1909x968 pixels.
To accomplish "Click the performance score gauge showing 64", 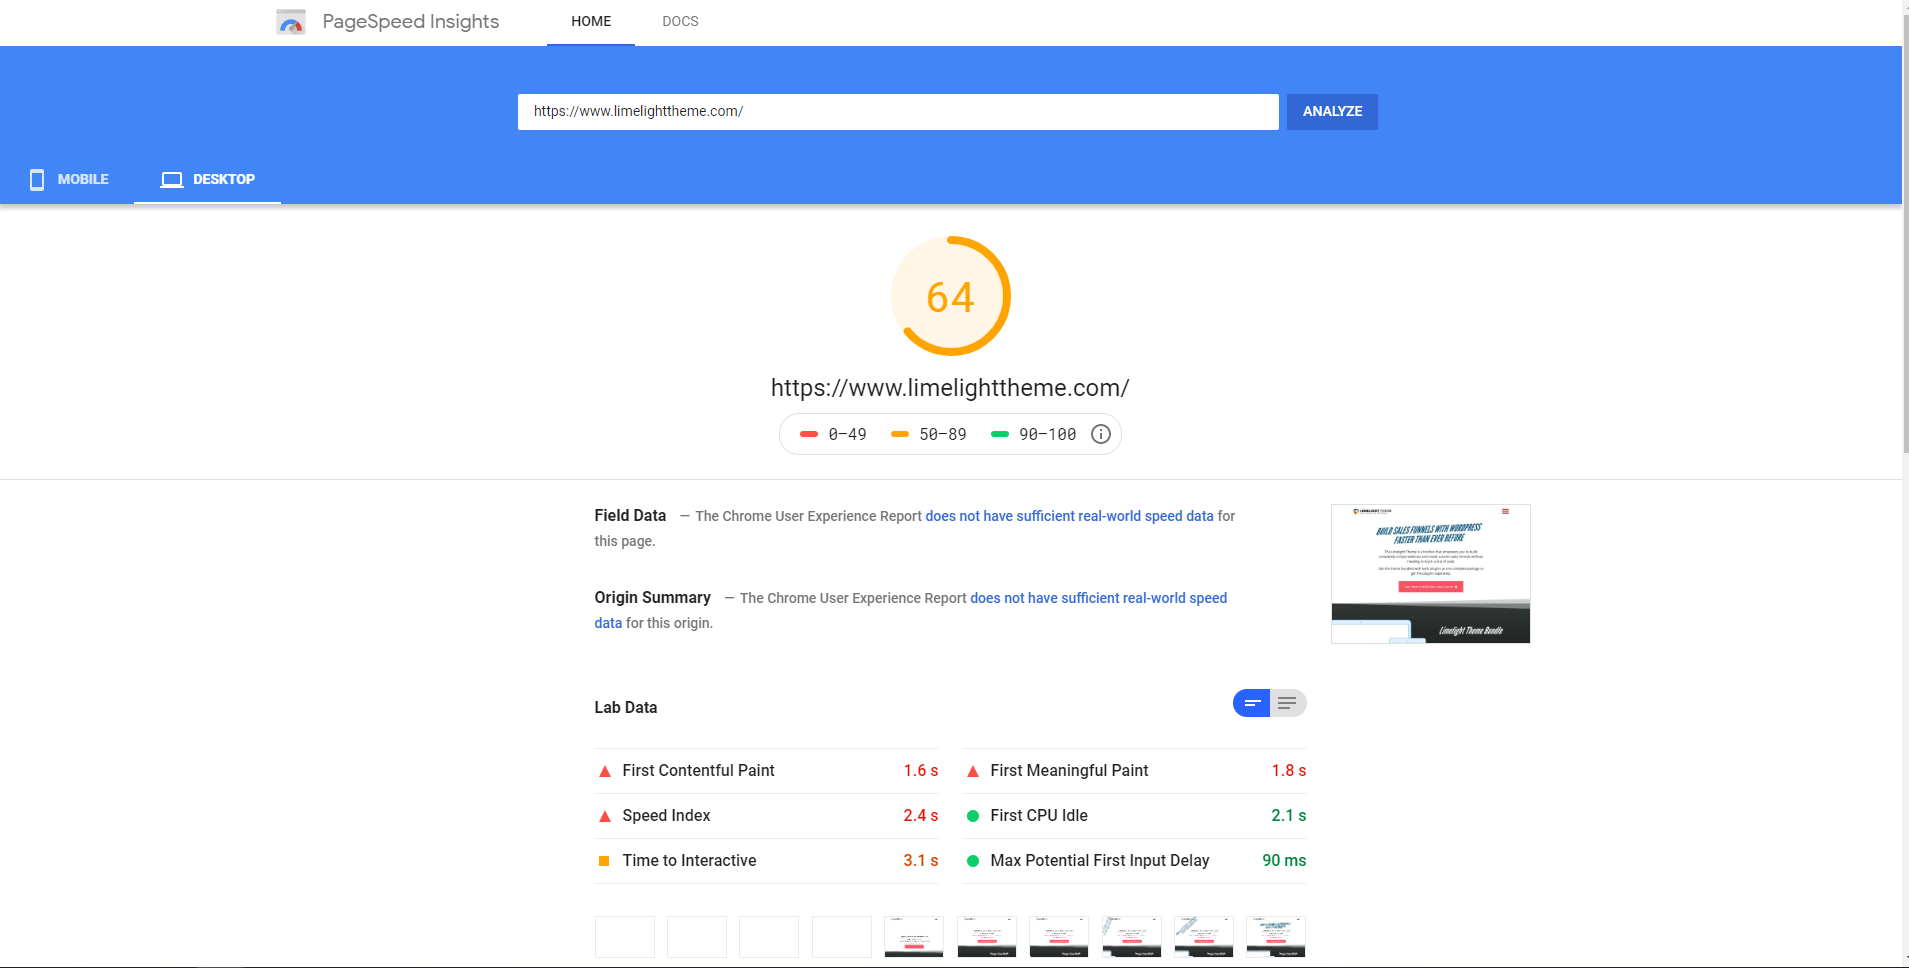I will point(951,296).
